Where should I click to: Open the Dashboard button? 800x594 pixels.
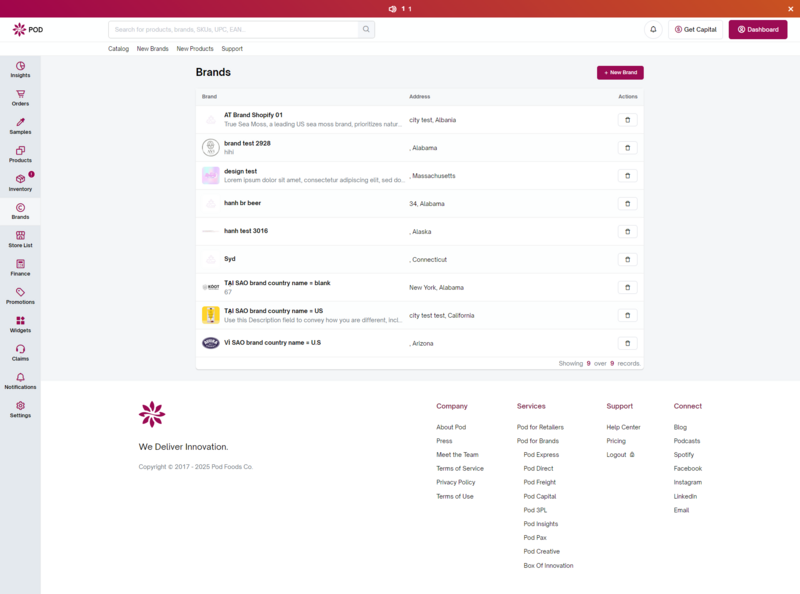point(757,30)
